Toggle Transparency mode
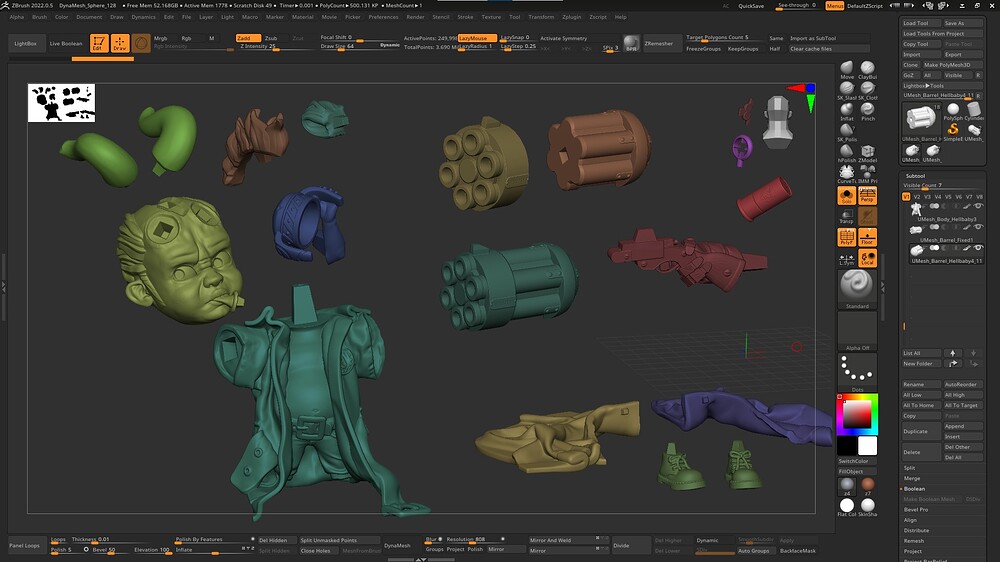Viewport: 1000px width, 562px height. tap(846, 216)
